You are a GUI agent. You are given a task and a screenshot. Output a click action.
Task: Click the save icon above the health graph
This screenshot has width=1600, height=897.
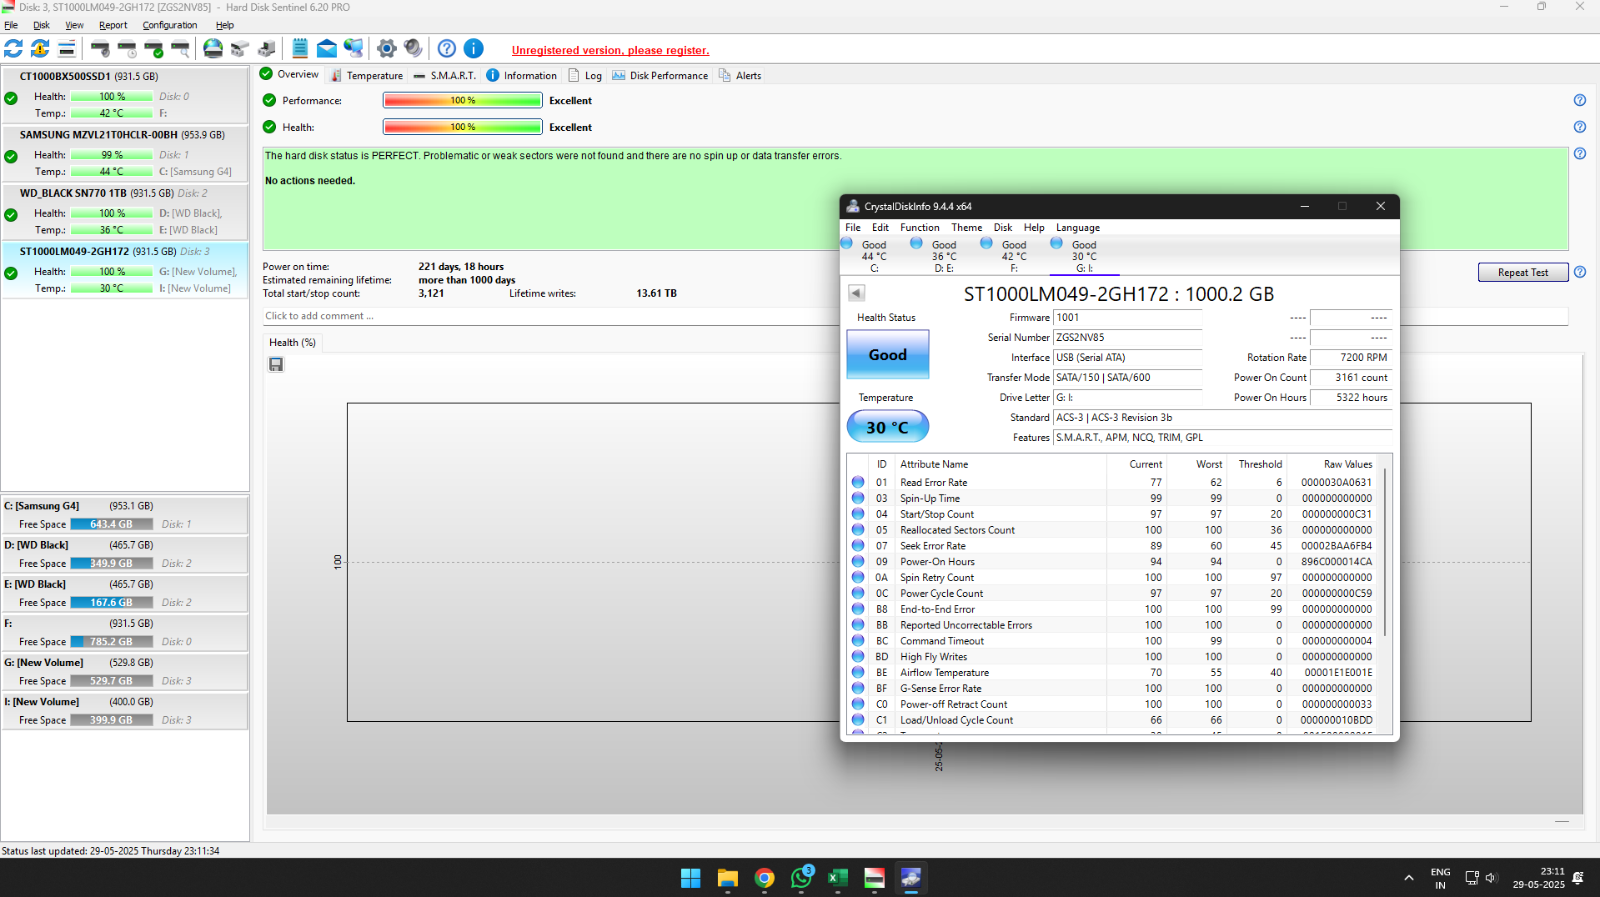(276, 365)
